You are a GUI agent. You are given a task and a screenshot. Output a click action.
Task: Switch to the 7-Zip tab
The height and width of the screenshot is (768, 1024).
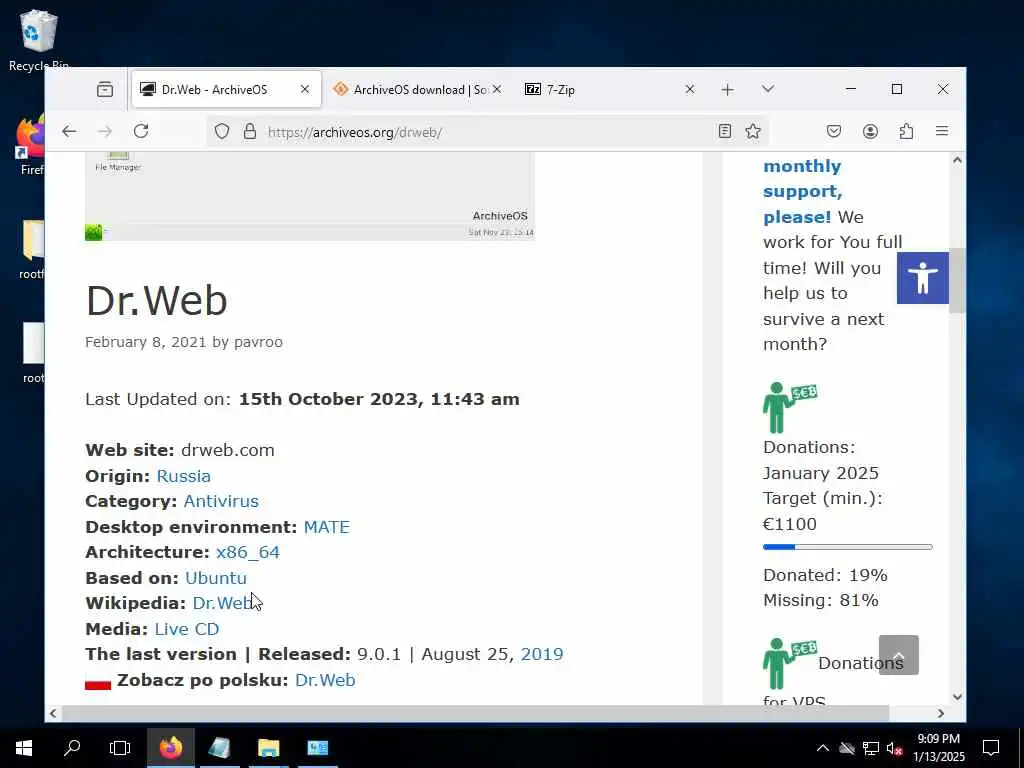click(610, 89)
